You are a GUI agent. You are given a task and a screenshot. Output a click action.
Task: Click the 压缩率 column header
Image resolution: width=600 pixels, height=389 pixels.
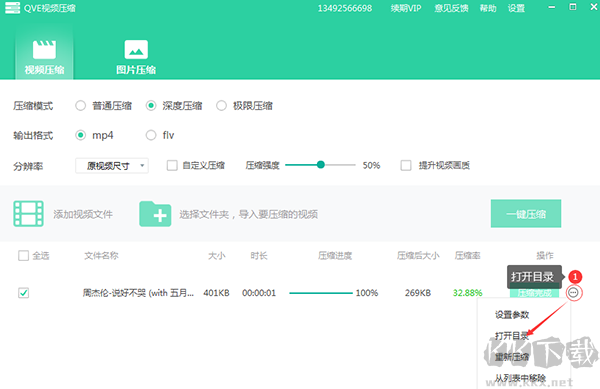[x=467, y=255]
